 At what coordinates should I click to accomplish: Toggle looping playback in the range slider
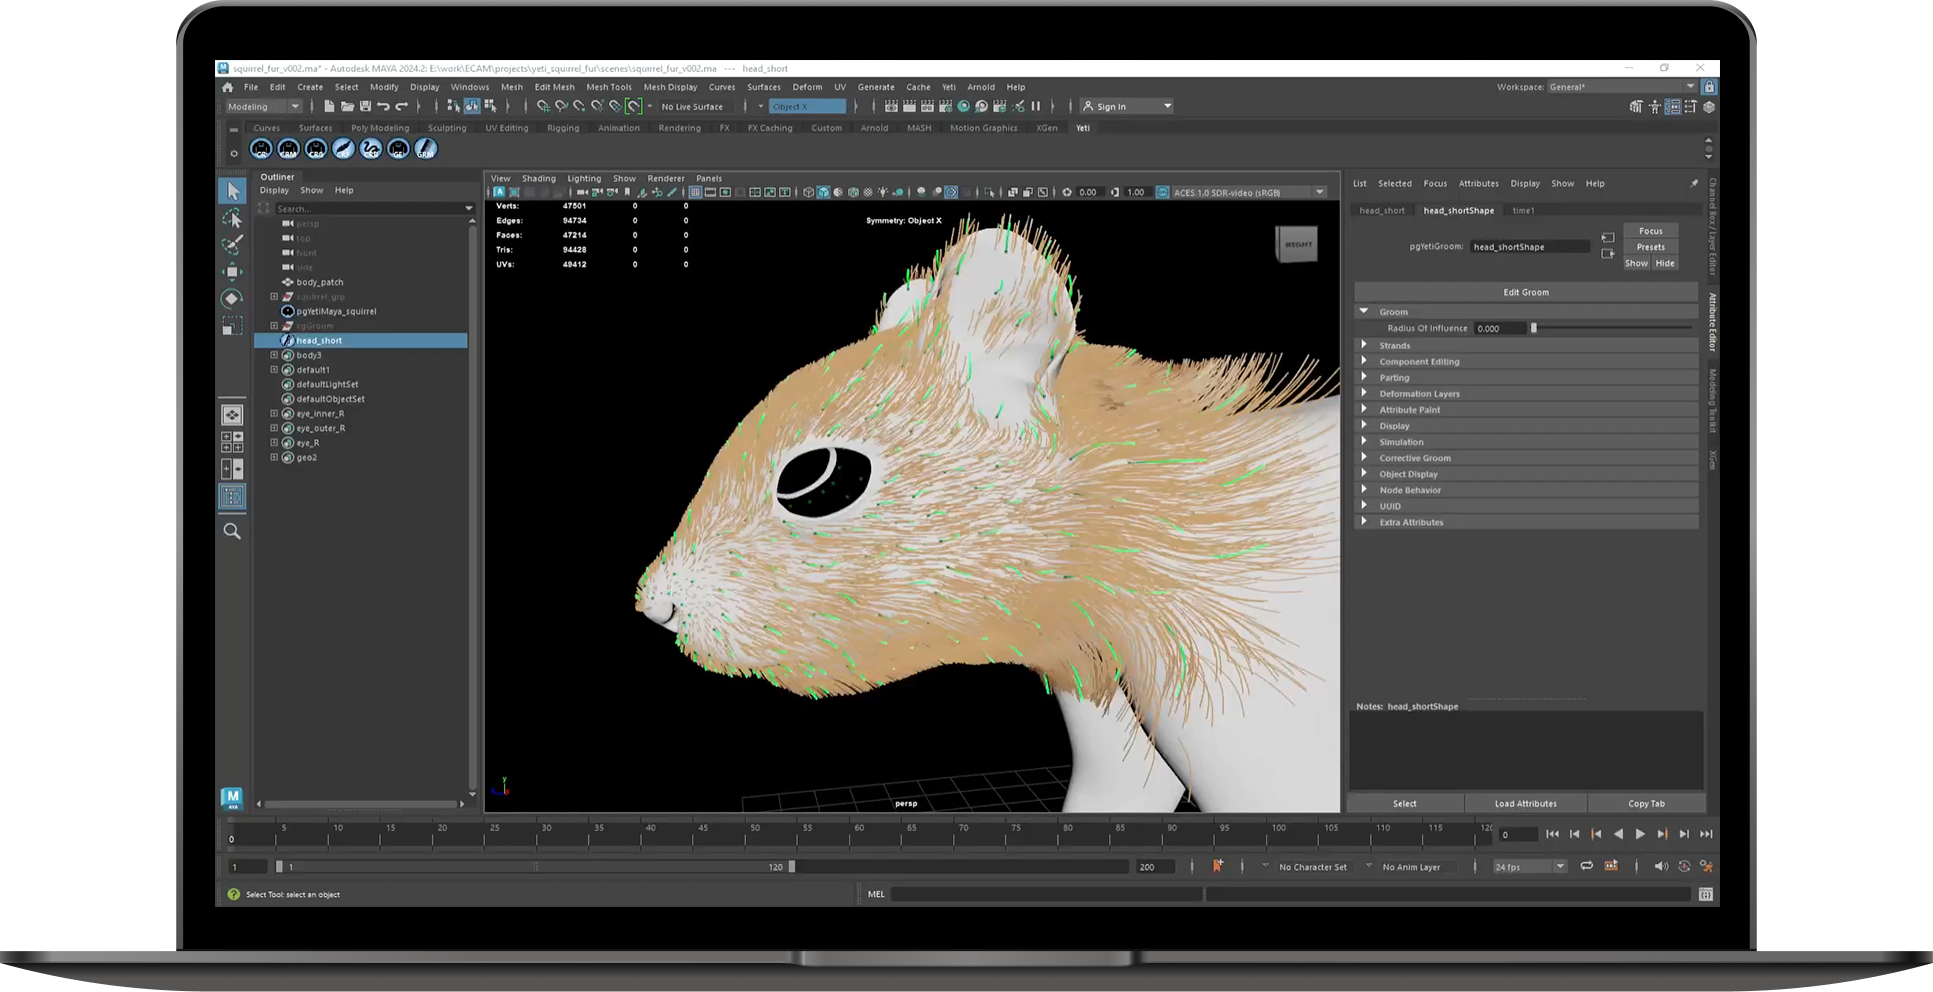coord(1586,866)
